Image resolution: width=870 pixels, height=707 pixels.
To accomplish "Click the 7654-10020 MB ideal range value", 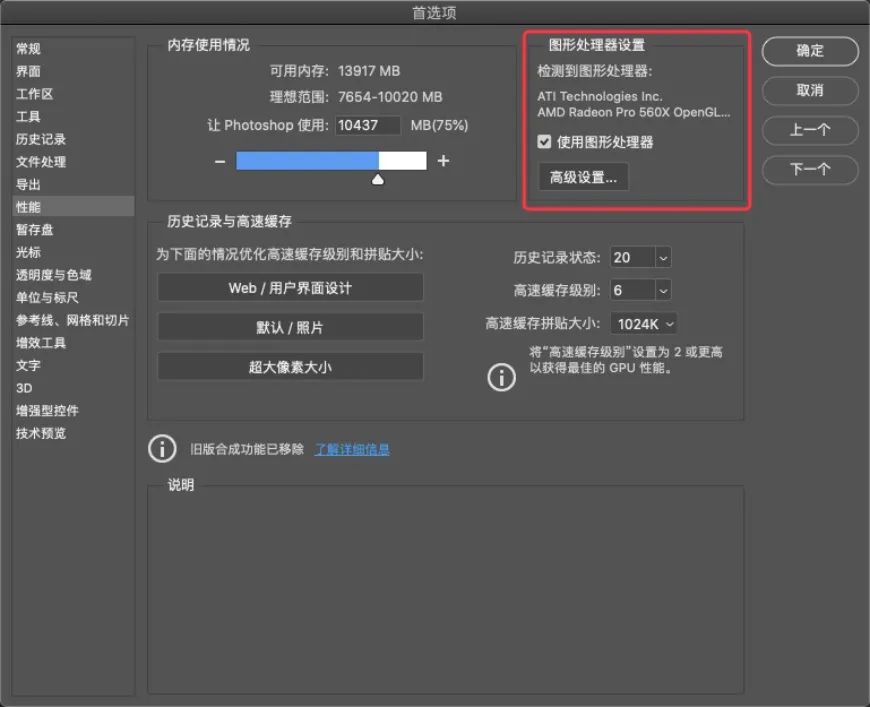I will pyautogui.click(x=390, y=97).
